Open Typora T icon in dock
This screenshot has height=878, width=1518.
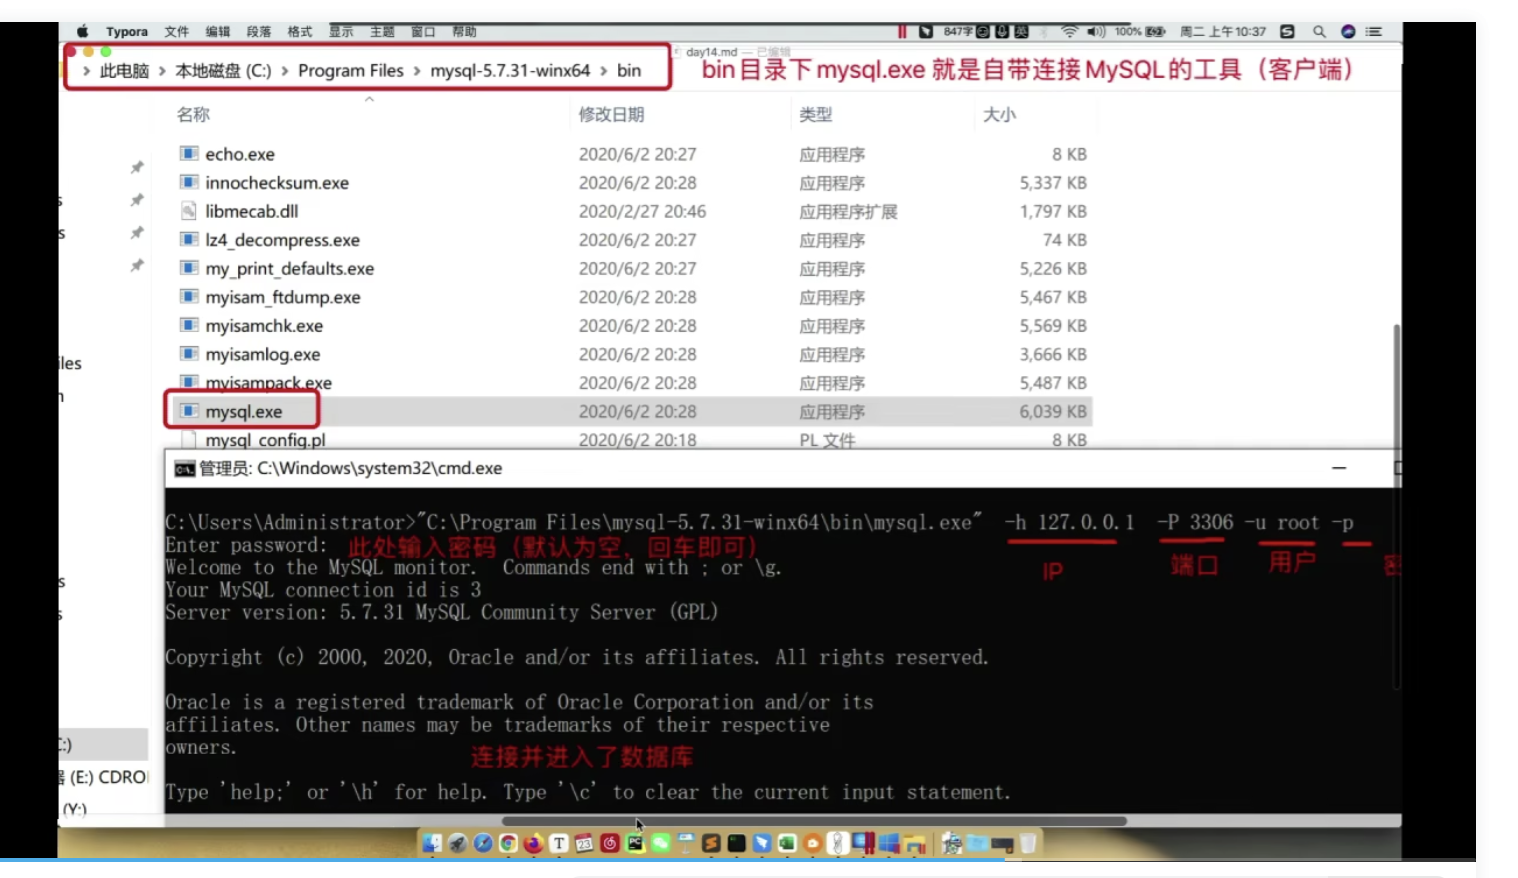click(558, 843)
